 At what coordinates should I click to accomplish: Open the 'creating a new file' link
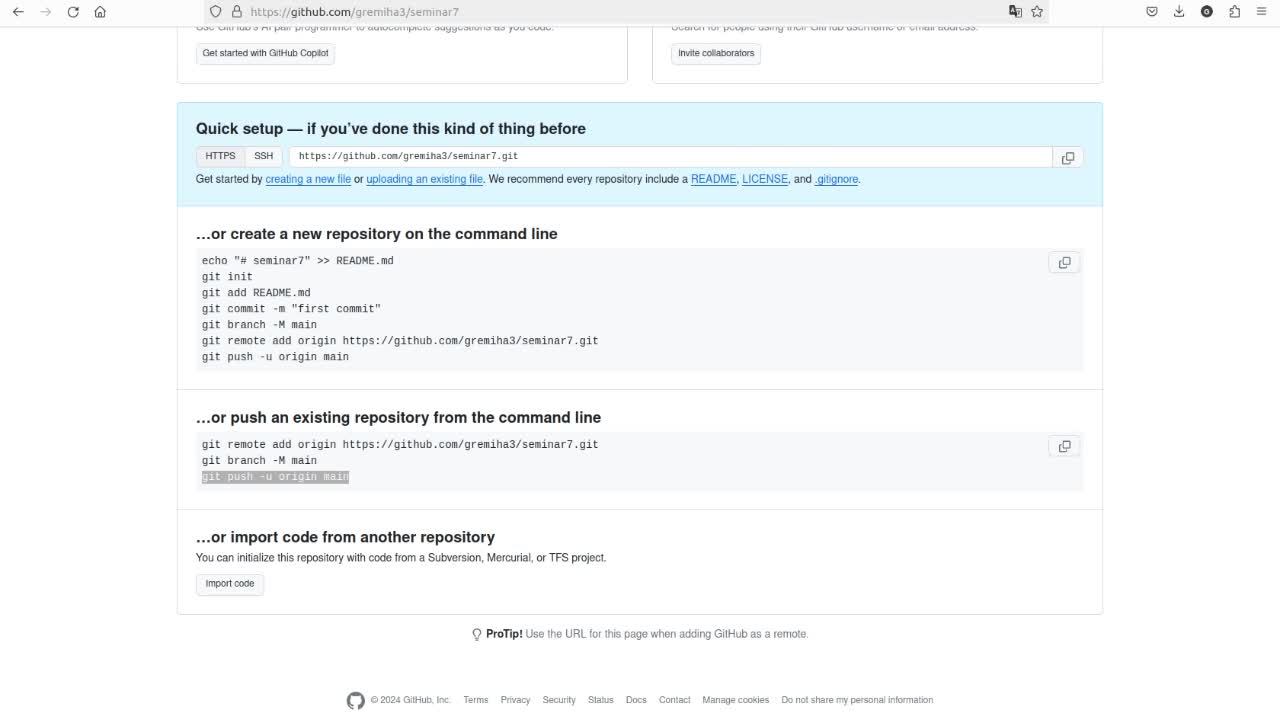[x=308, y=180]
